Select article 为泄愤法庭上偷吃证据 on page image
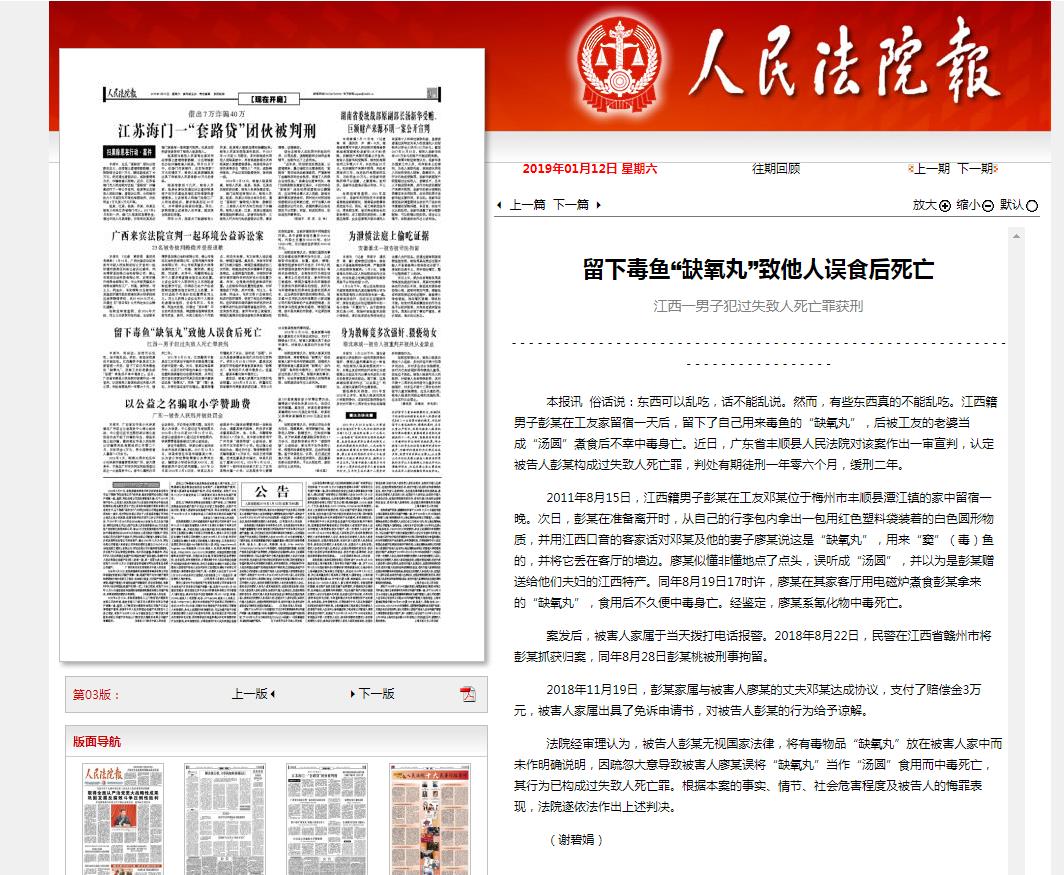 tap(389, 236)
